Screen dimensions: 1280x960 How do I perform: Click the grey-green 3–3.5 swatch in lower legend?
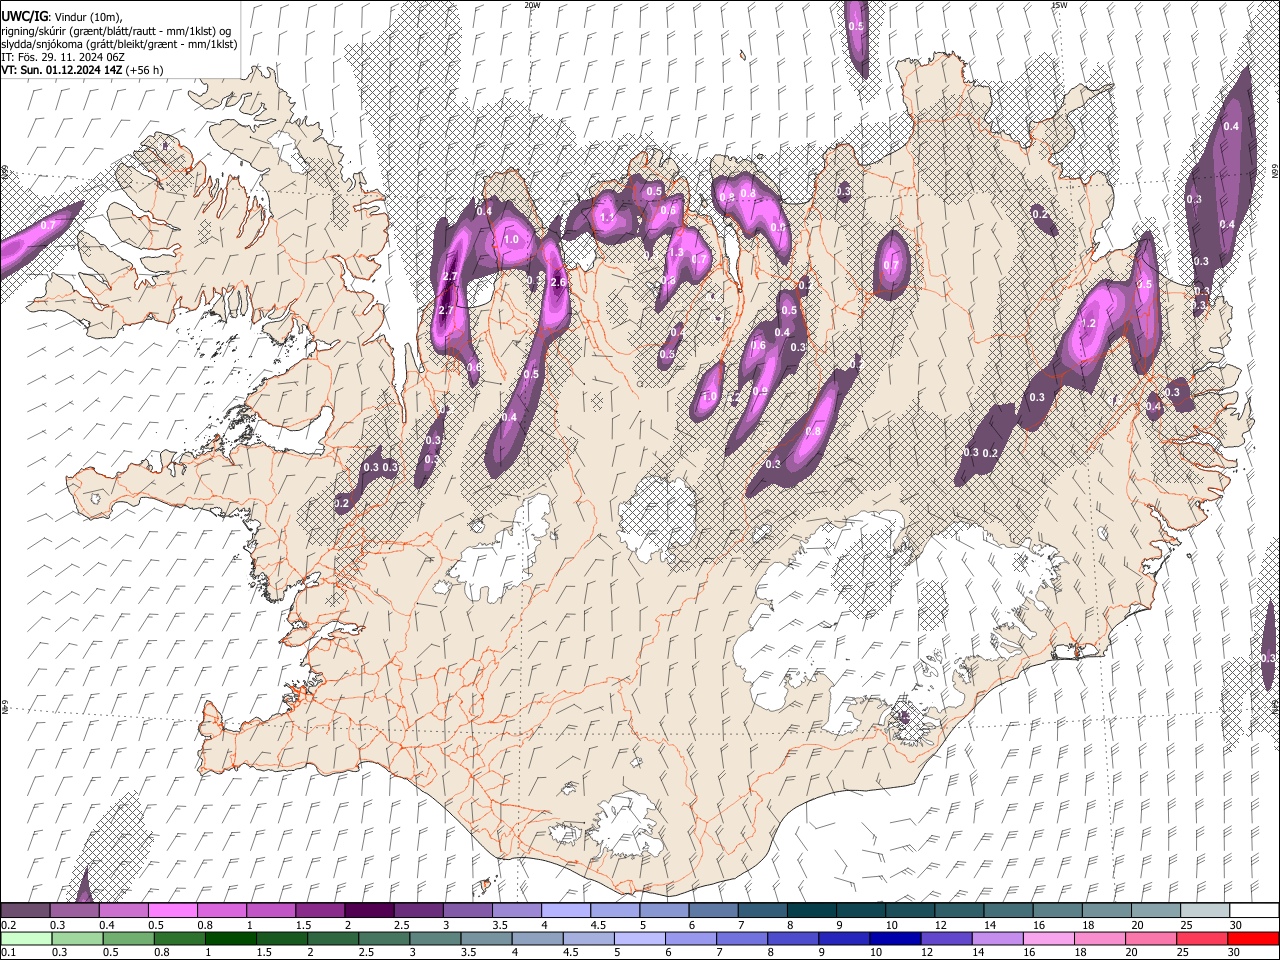(x=434, y=939)
